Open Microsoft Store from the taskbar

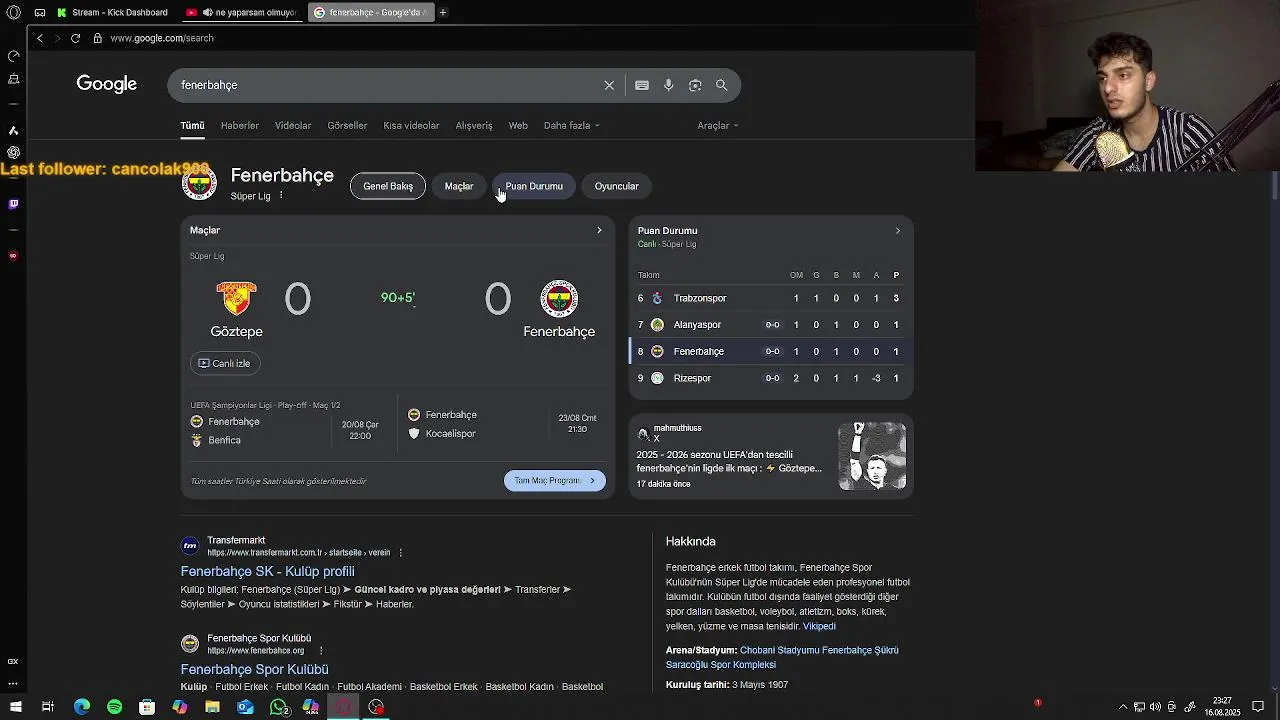point(147,707)
